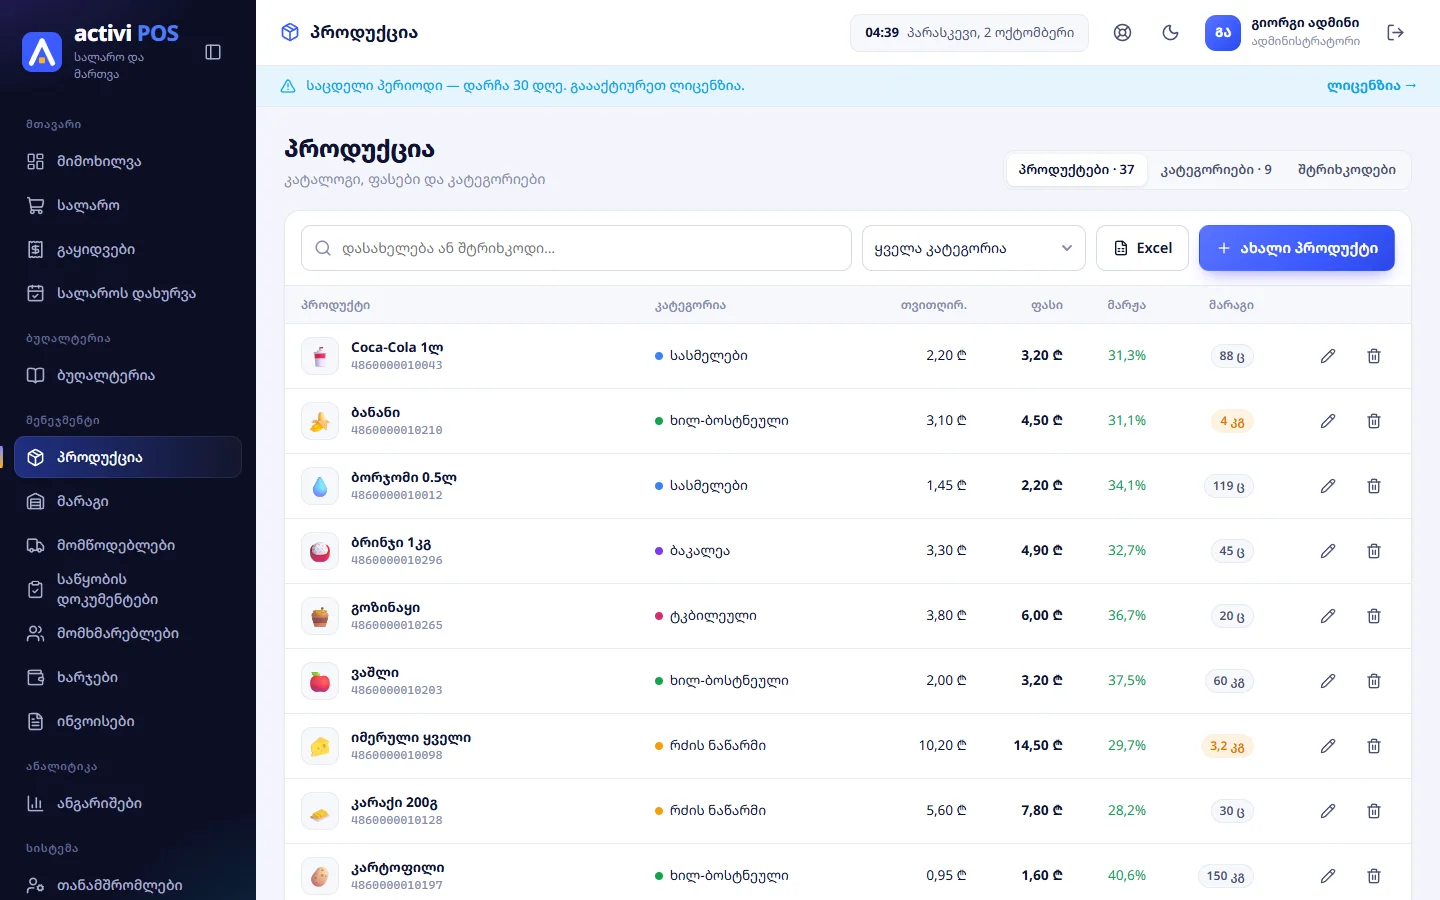This screenshot has height=900, width=1440.
Task: Edit the Coca-Cola 1ლ product
Action: tap(1328, 356)
